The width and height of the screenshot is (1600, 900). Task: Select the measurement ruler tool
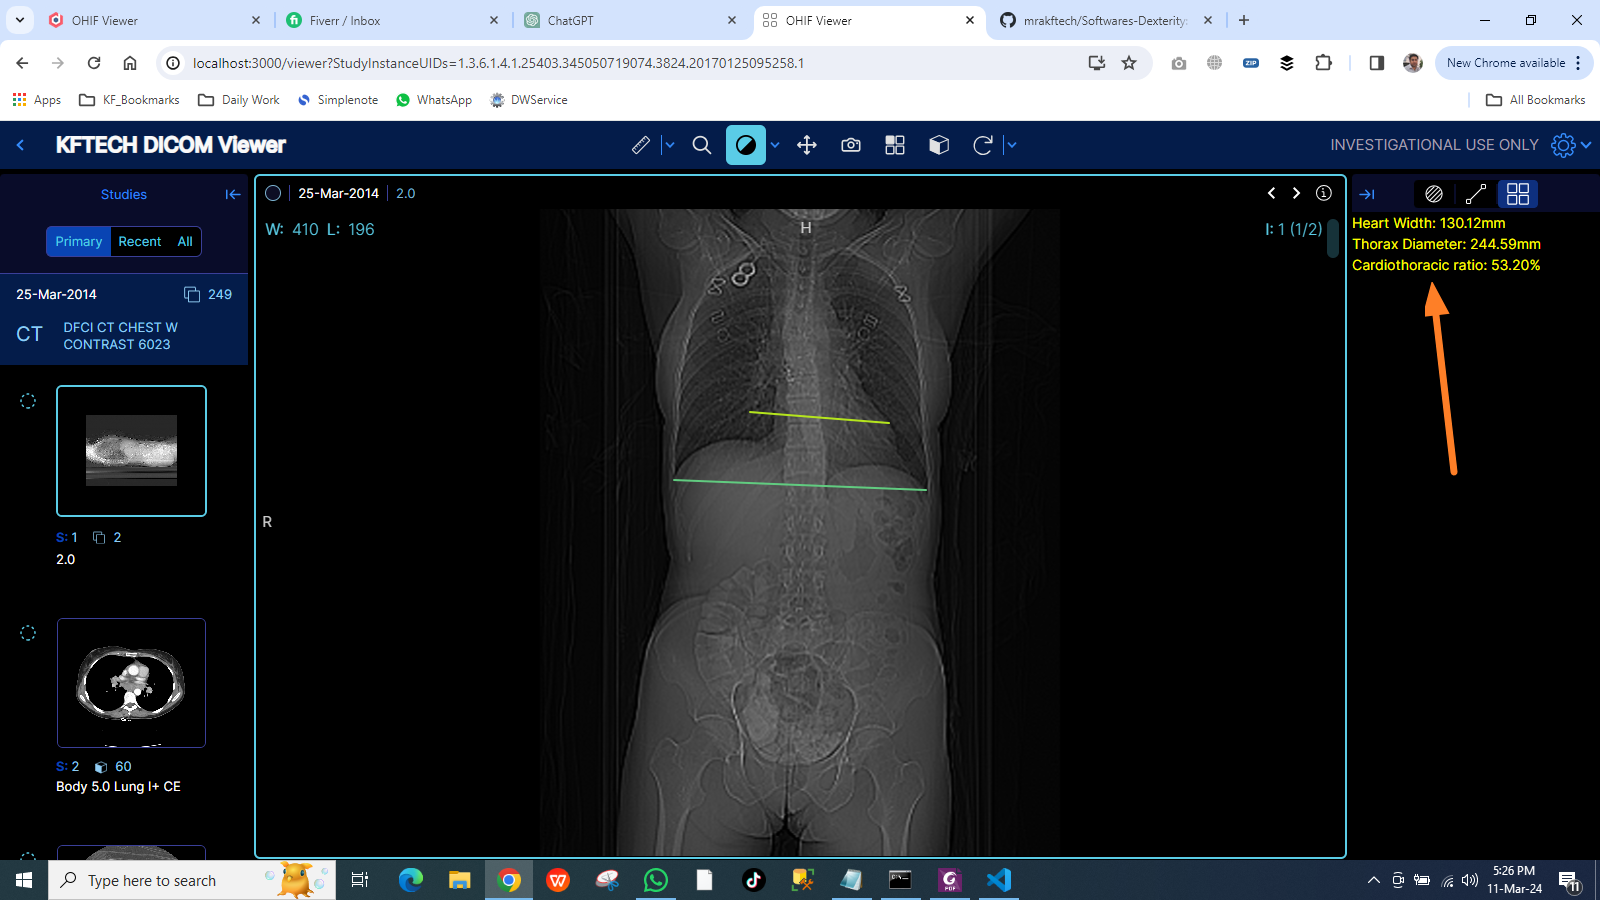pyautogui.click(x=641, y=145)
